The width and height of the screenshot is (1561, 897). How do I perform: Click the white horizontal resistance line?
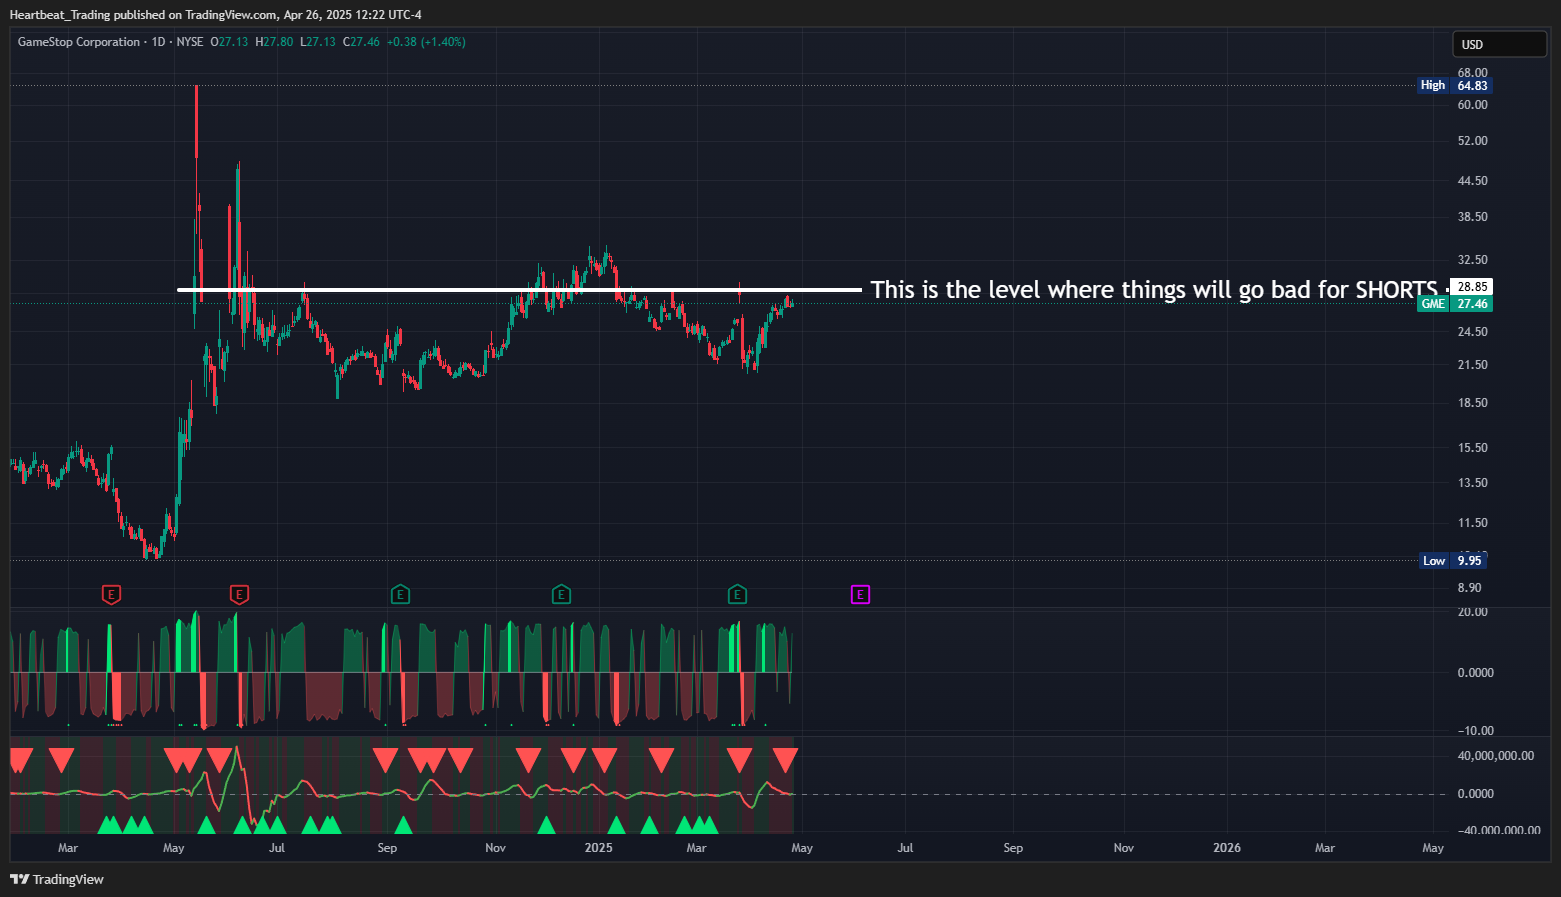click(519, 290)
